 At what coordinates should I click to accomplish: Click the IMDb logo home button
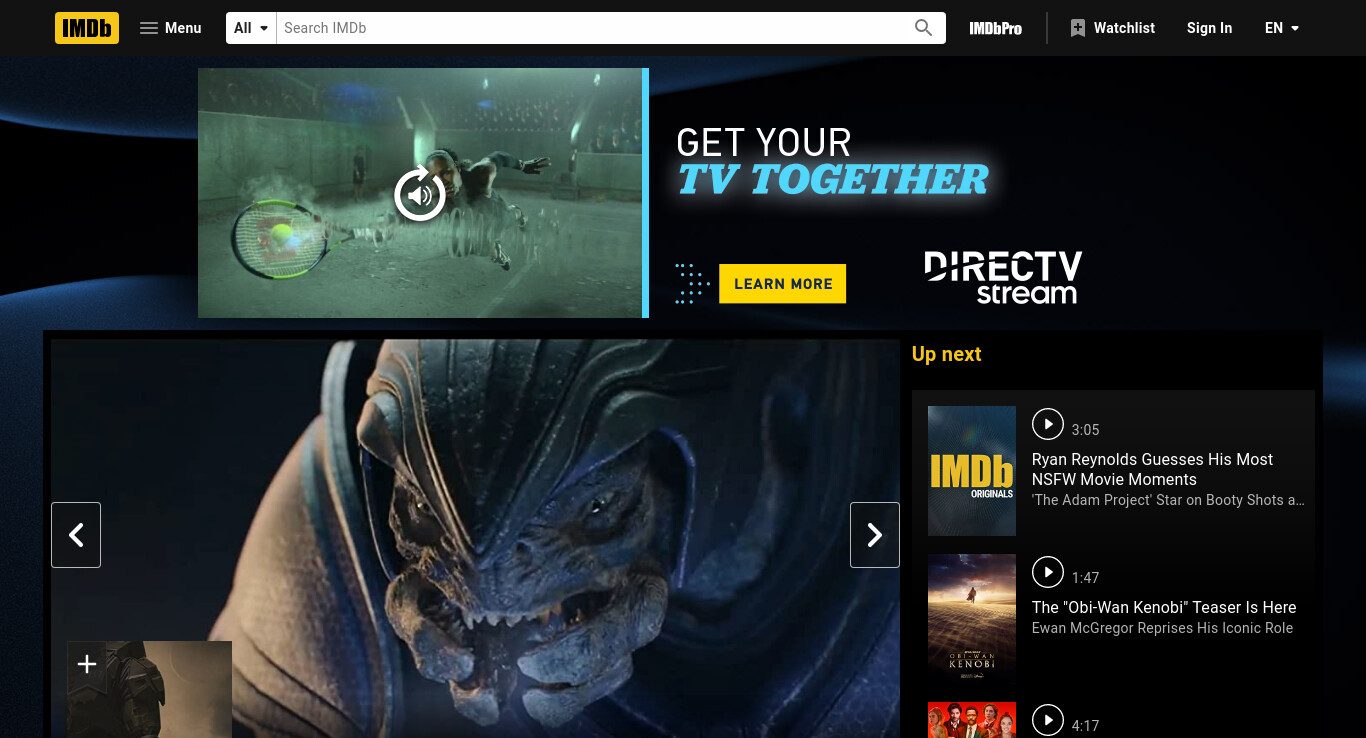(x=87, y=28)
